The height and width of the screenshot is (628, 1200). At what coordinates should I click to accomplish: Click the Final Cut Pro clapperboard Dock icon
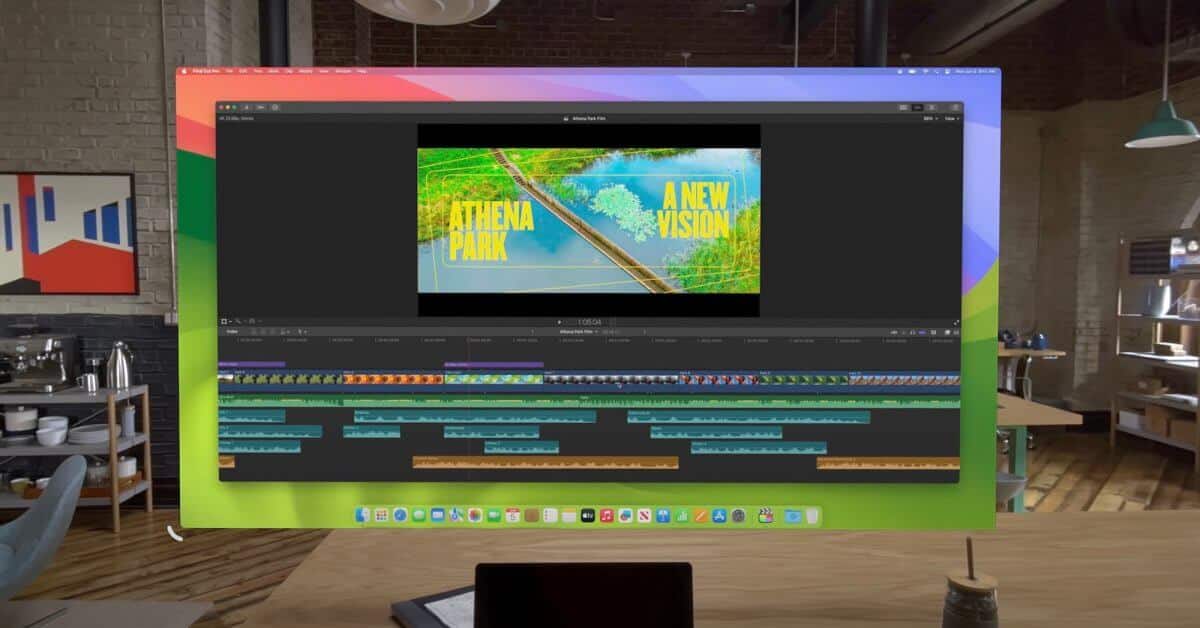point(766,516)
